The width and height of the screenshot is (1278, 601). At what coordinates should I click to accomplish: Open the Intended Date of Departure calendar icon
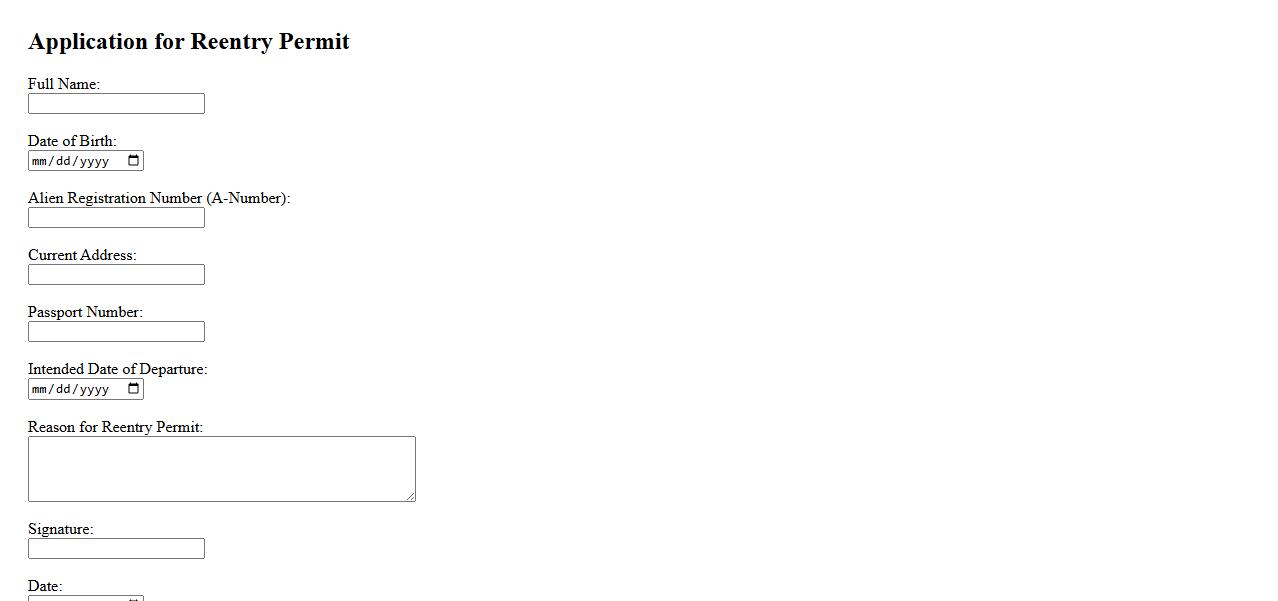click(133, 389)
